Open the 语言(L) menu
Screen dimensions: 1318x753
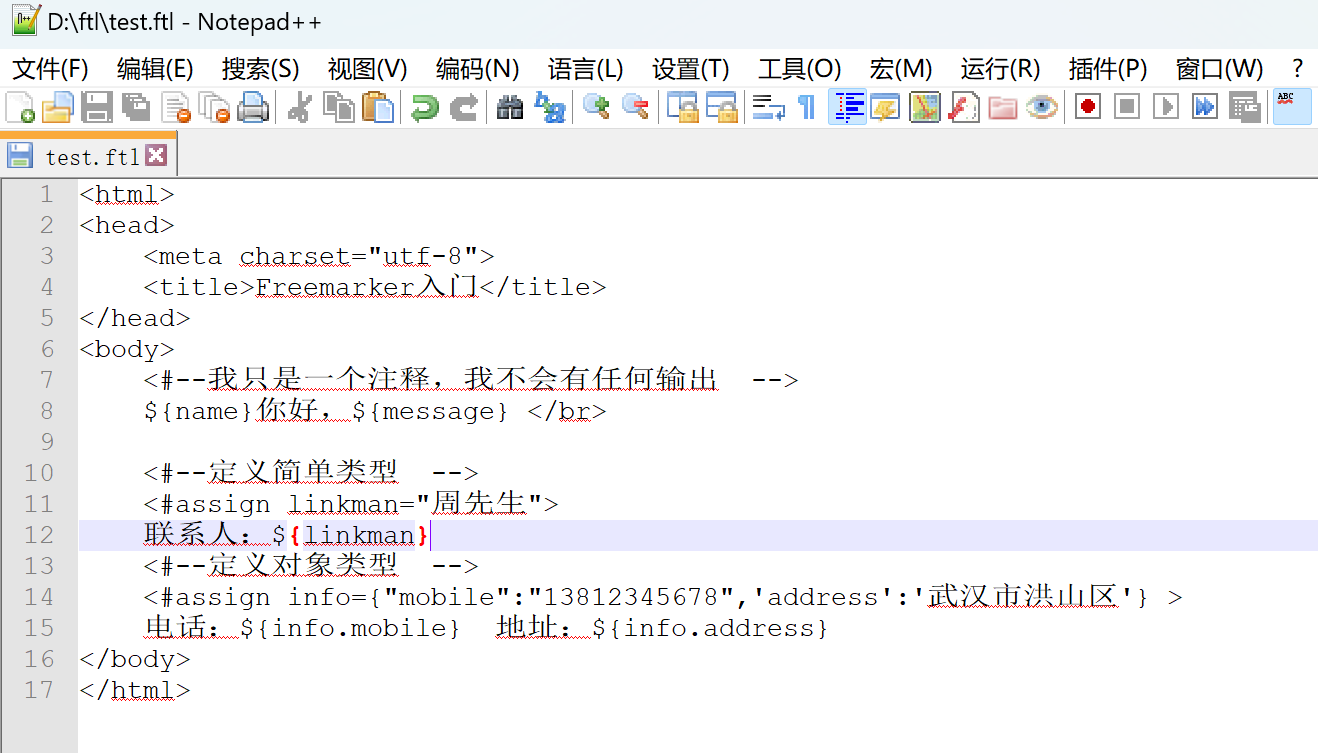(585, 69)
